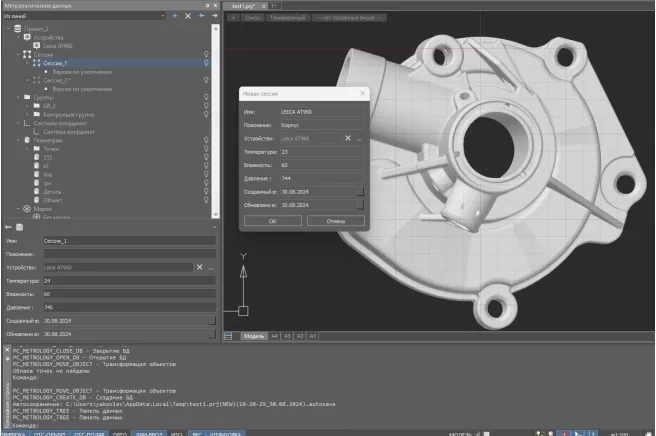Switch to the Модель tab

click(254, 336)
